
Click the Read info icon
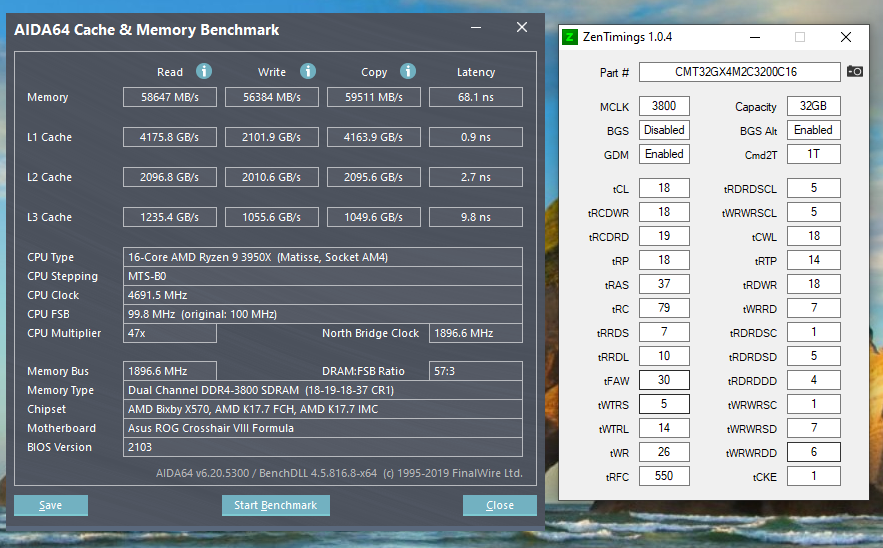204,71
